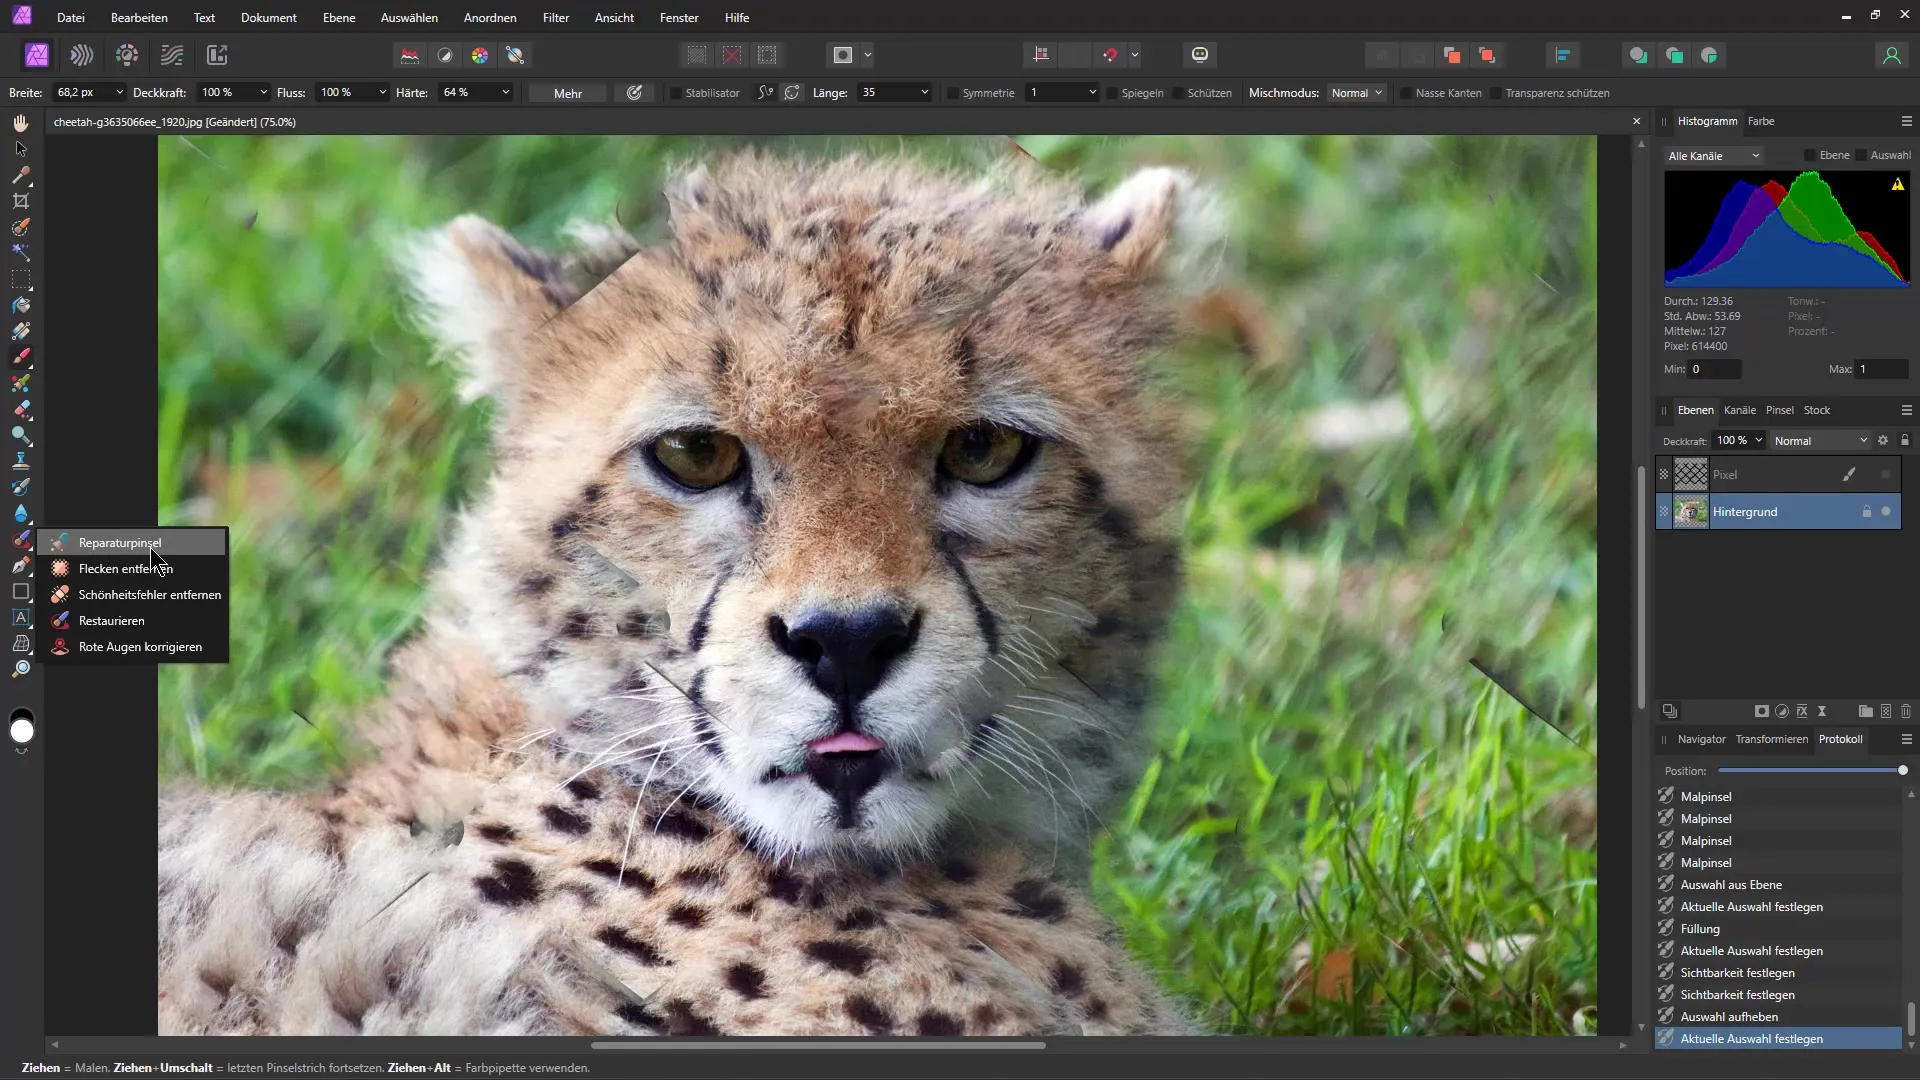Click the Mehr button
This screenshot has height=1080, width=1920.
pos(568,93)
